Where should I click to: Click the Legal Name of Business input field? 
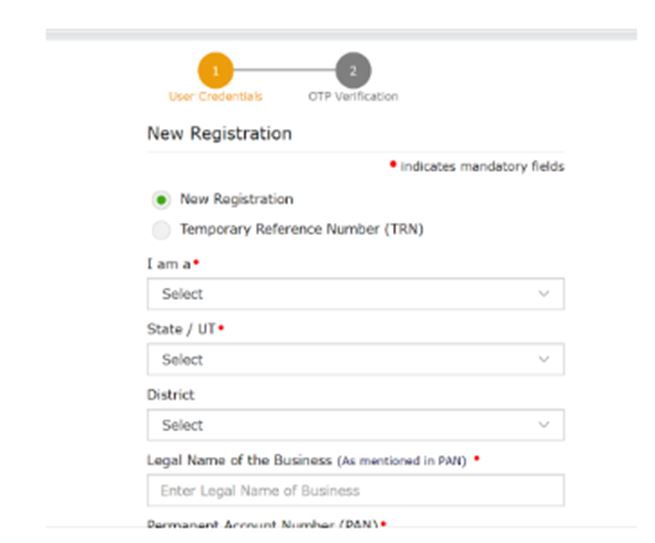pyautogui.click(x=355, y=490)
